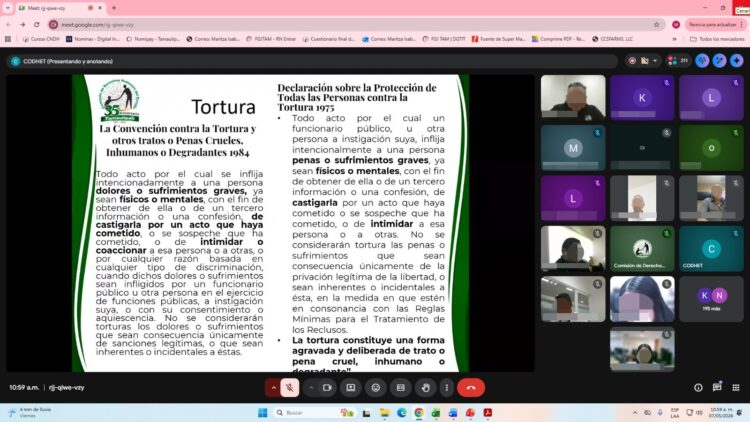Click CODHET (Presentando y anotando) label

(x=68, y=61)
